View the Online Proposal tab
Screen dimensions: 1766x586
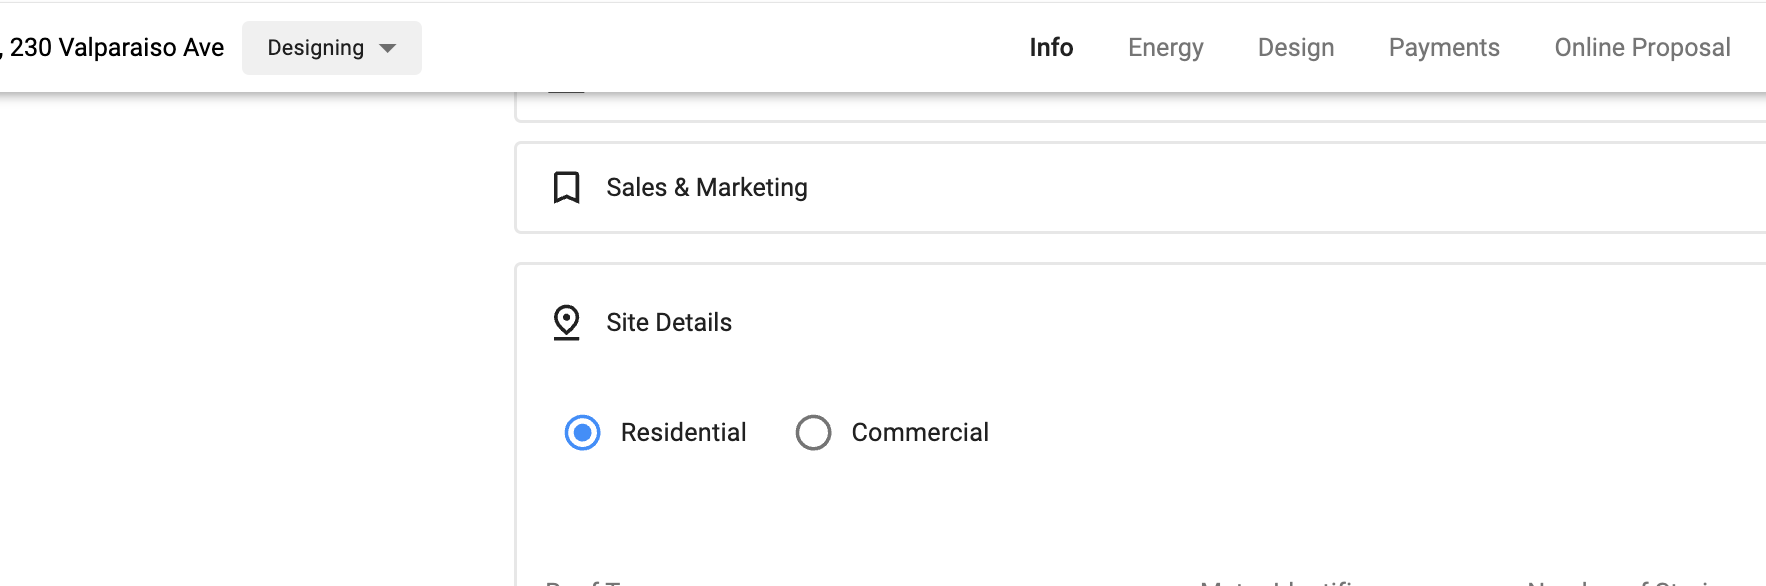[1641, 48]
